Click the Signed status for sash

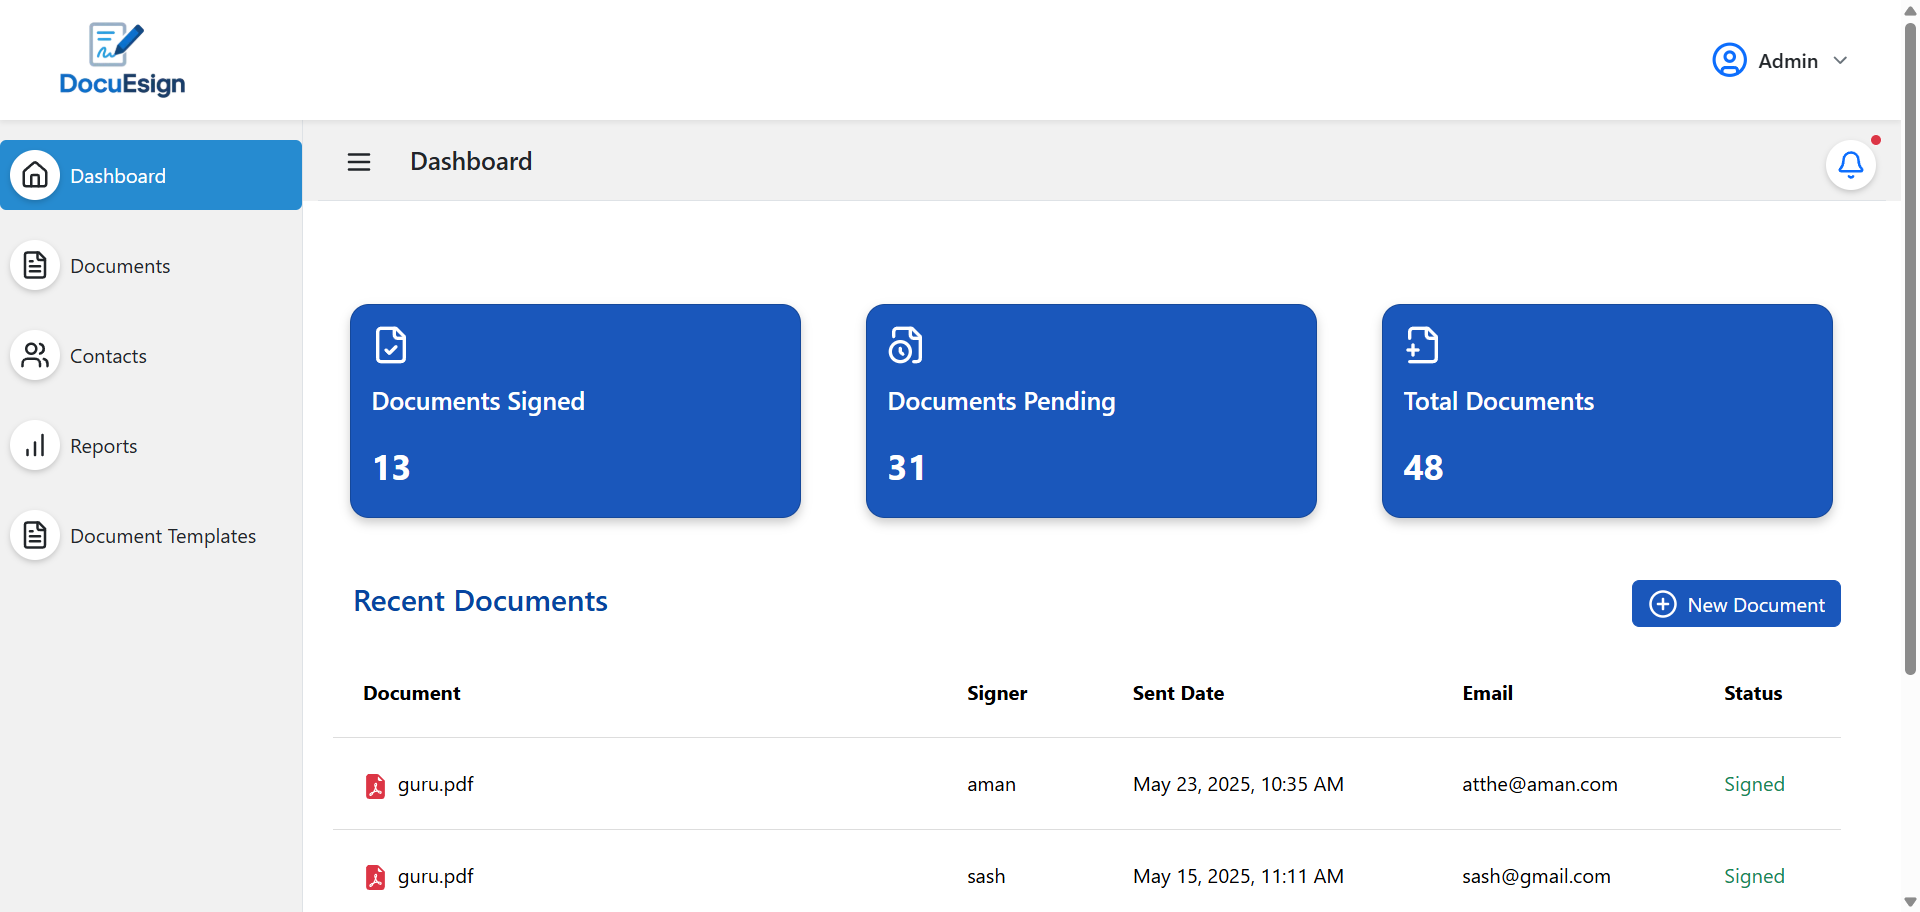click(x=1753, y=877)
